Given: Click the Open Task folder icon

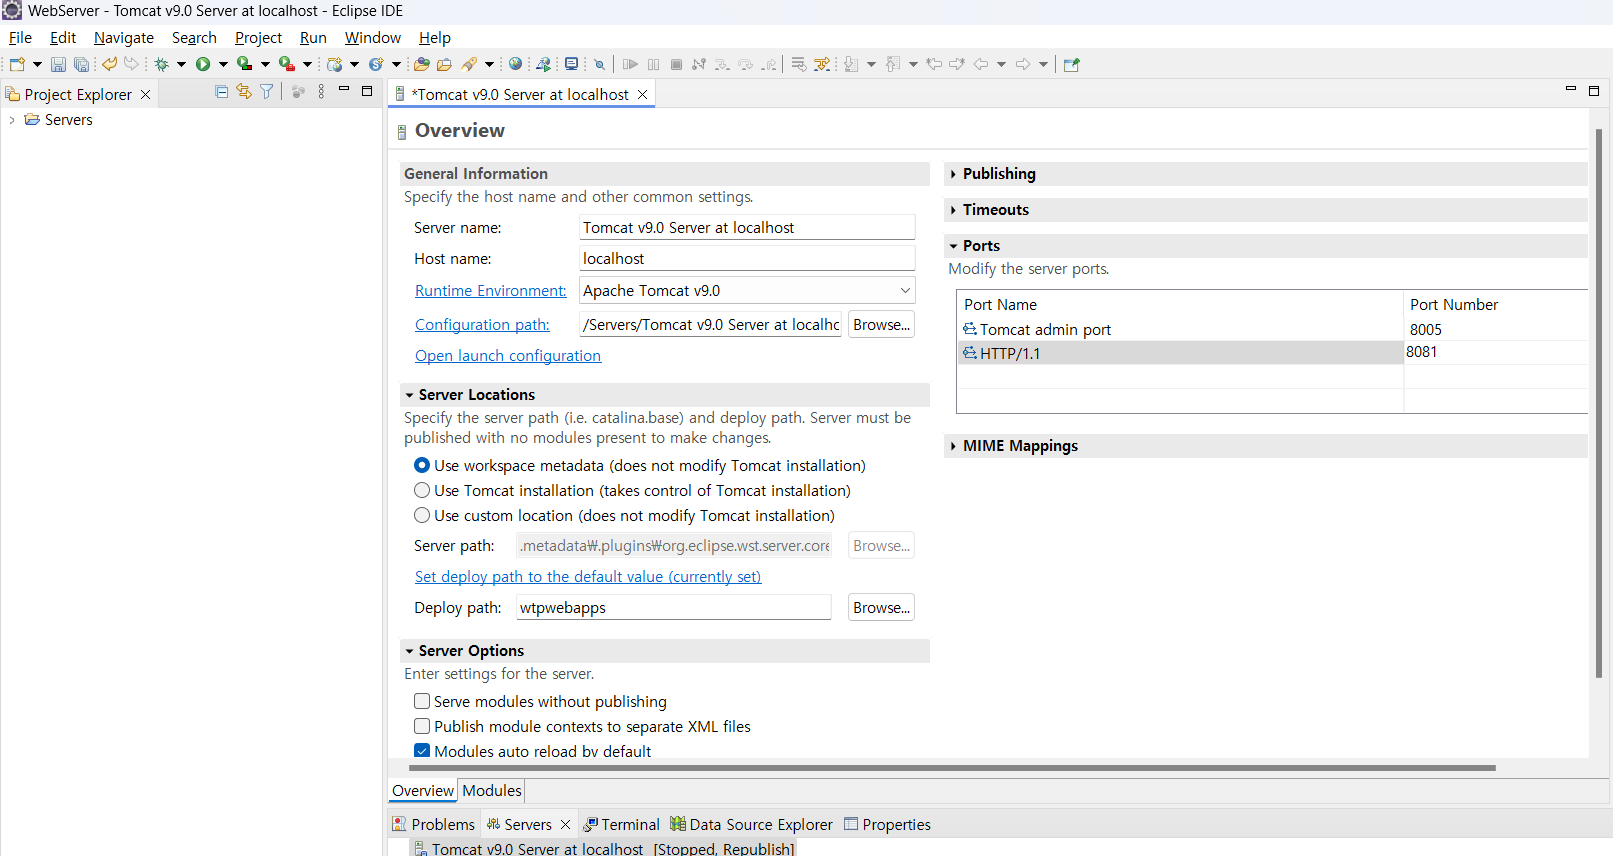Looking at the screenshot, I should coord(444,64).
